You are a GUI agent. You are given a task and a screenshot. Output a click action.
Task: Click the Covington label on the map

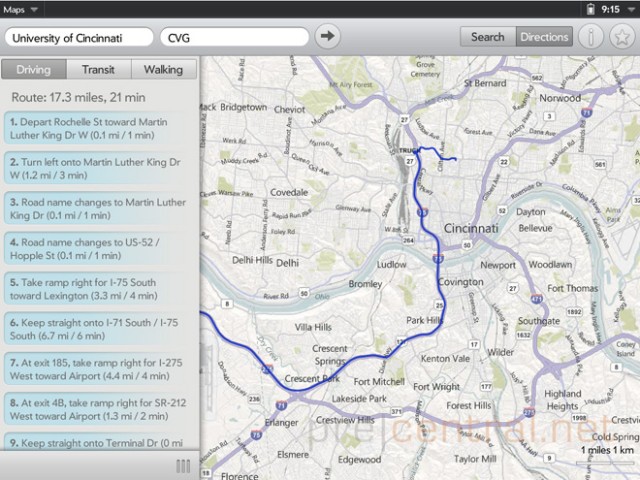point(460,282)
